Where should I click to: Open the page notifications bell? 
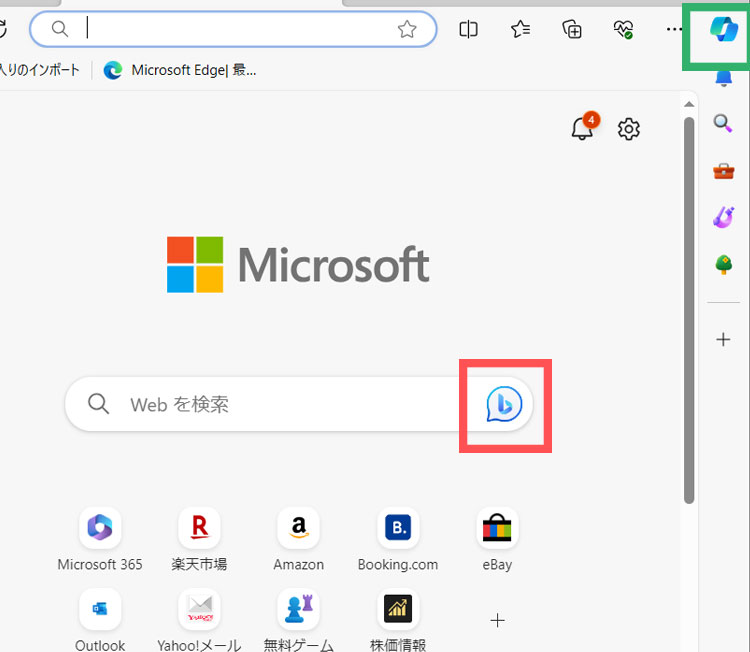tap(585, 126)
